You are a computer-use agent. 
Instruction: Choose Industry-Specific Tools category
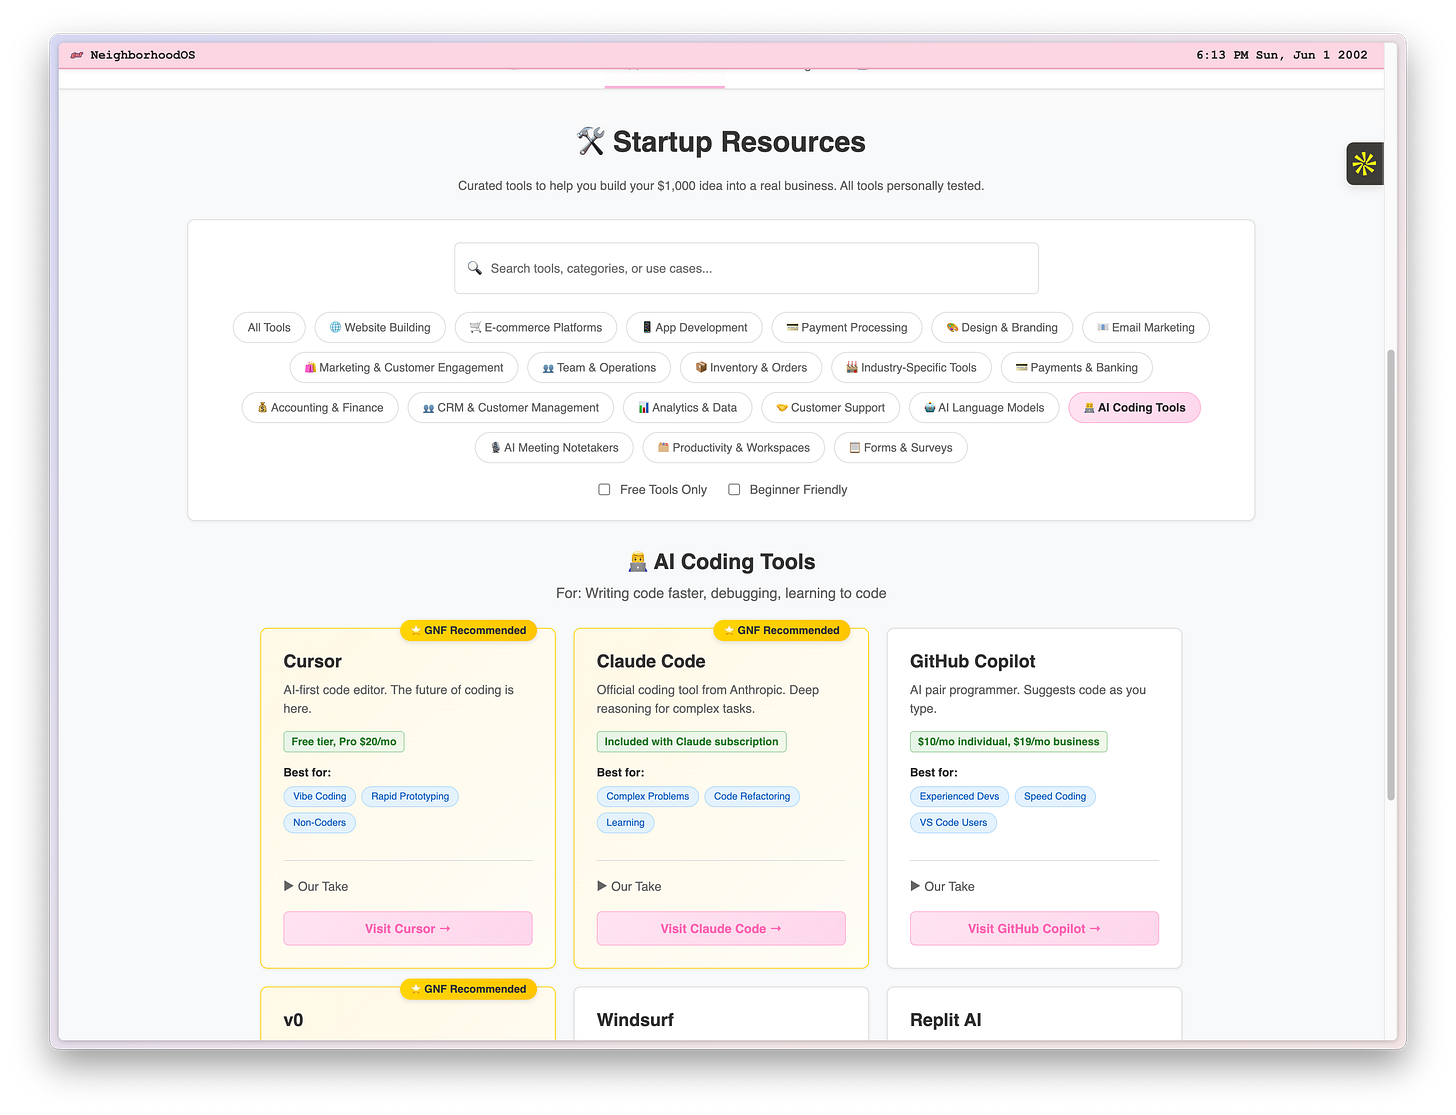coord(911,367)
